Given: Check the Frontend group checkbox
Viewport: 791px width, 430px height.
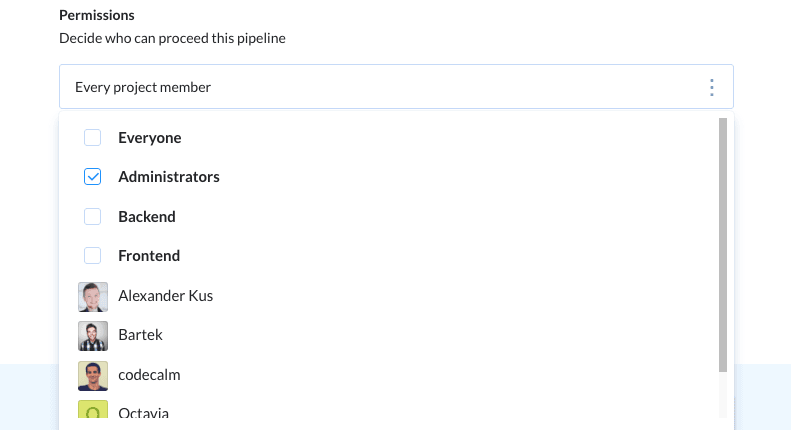Looking at the screenshot, I should click(x=93, y=256).
